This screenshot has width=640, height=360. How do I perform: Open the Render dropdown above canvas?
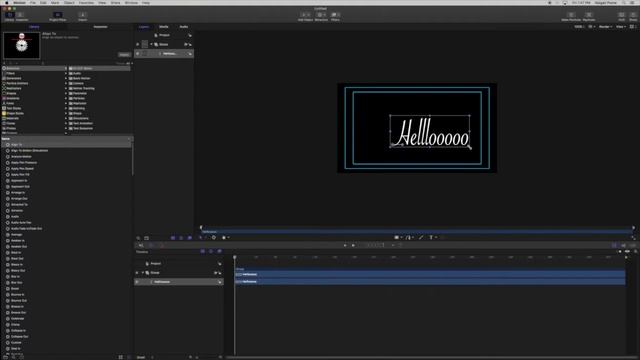tap(605, 27)
